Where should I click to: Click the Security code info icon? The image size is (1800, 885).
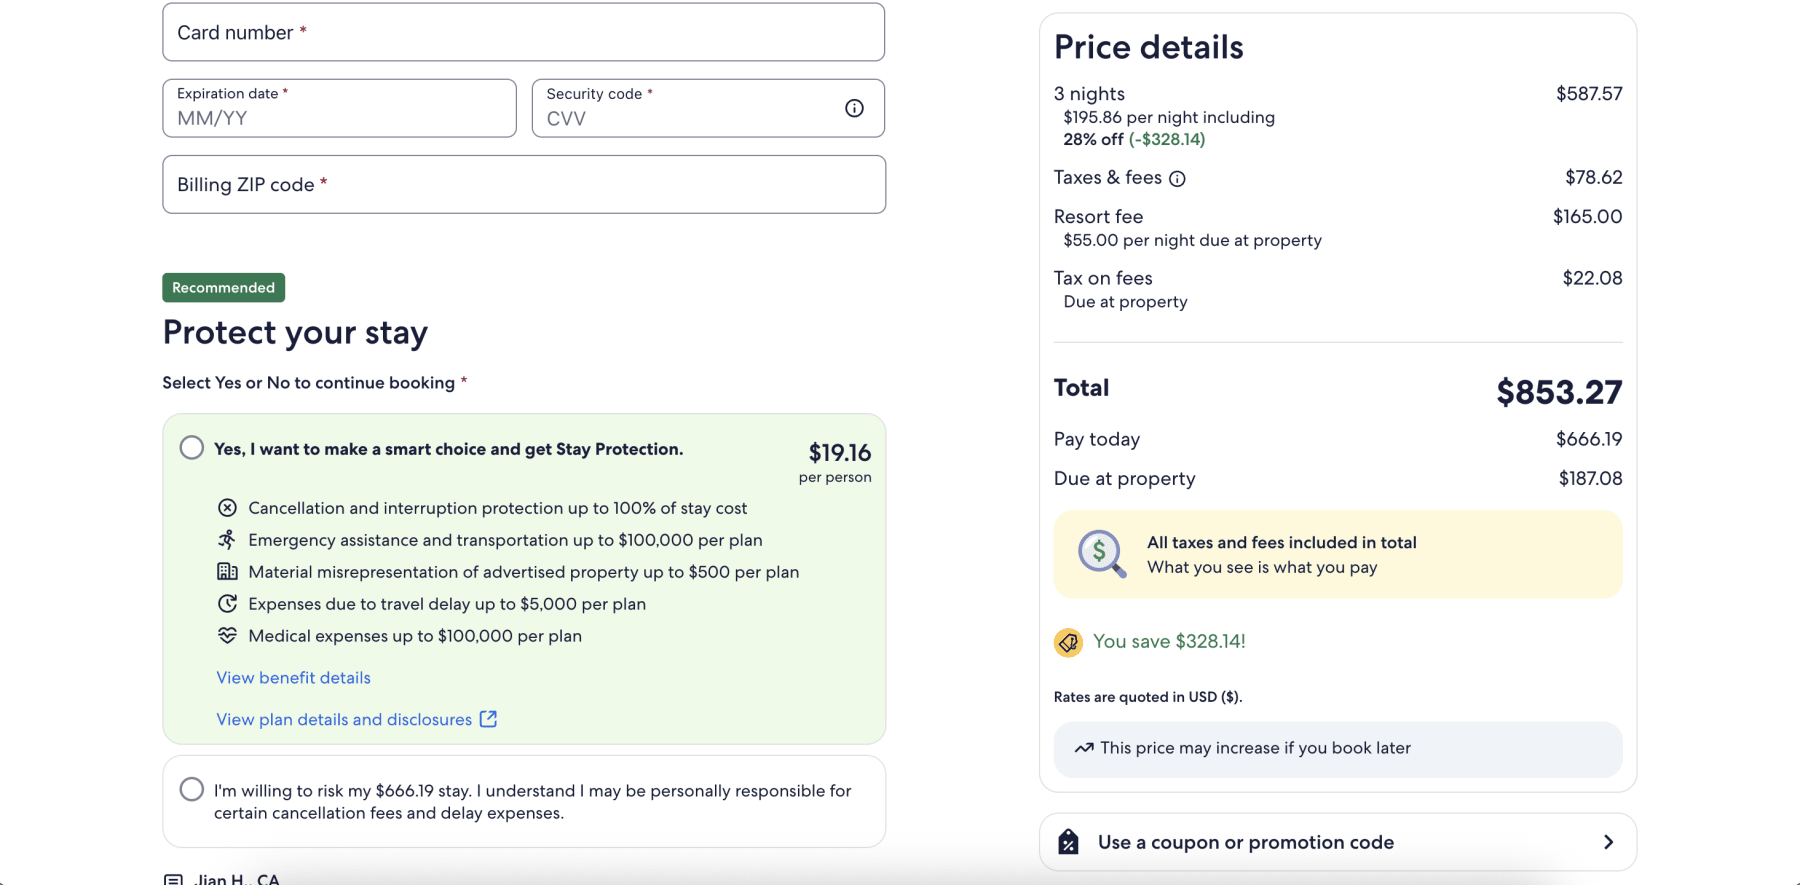854,108
